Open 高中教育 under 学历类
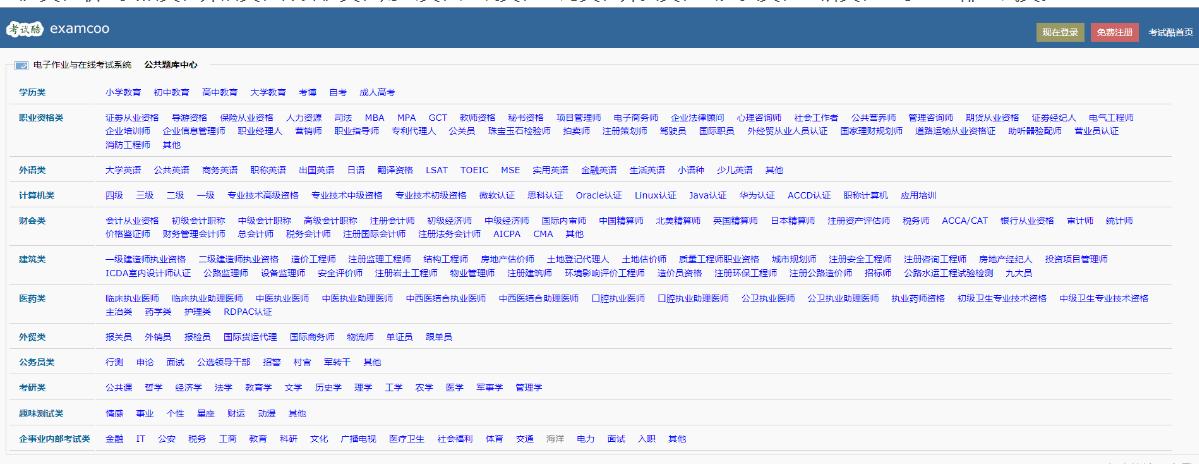 point(219,92)
